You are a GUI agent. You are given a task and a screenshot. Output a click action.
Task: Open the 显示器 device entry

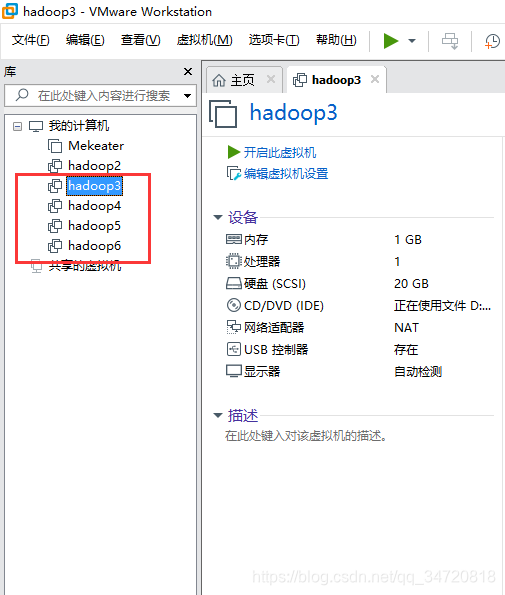coord(262,371)
